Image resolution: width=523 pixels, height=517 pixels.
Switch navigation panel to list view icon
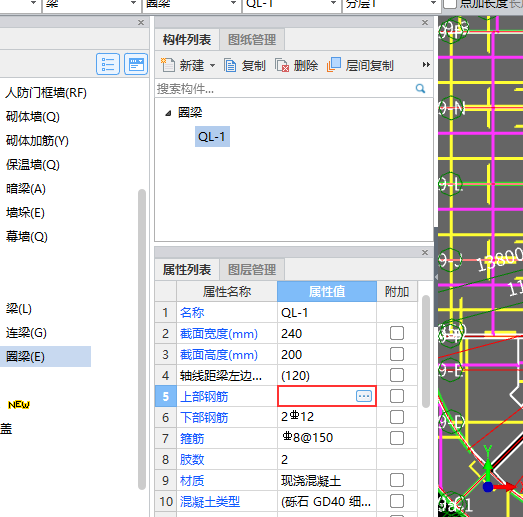coord(108,64)
